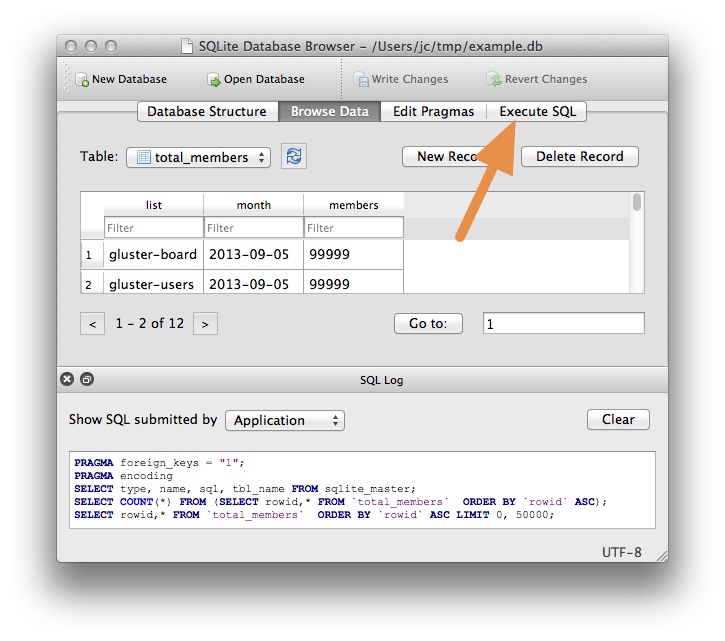Click the SQL Log panel title
This screenshot has width=725, height=641.
tap(381, 380)
